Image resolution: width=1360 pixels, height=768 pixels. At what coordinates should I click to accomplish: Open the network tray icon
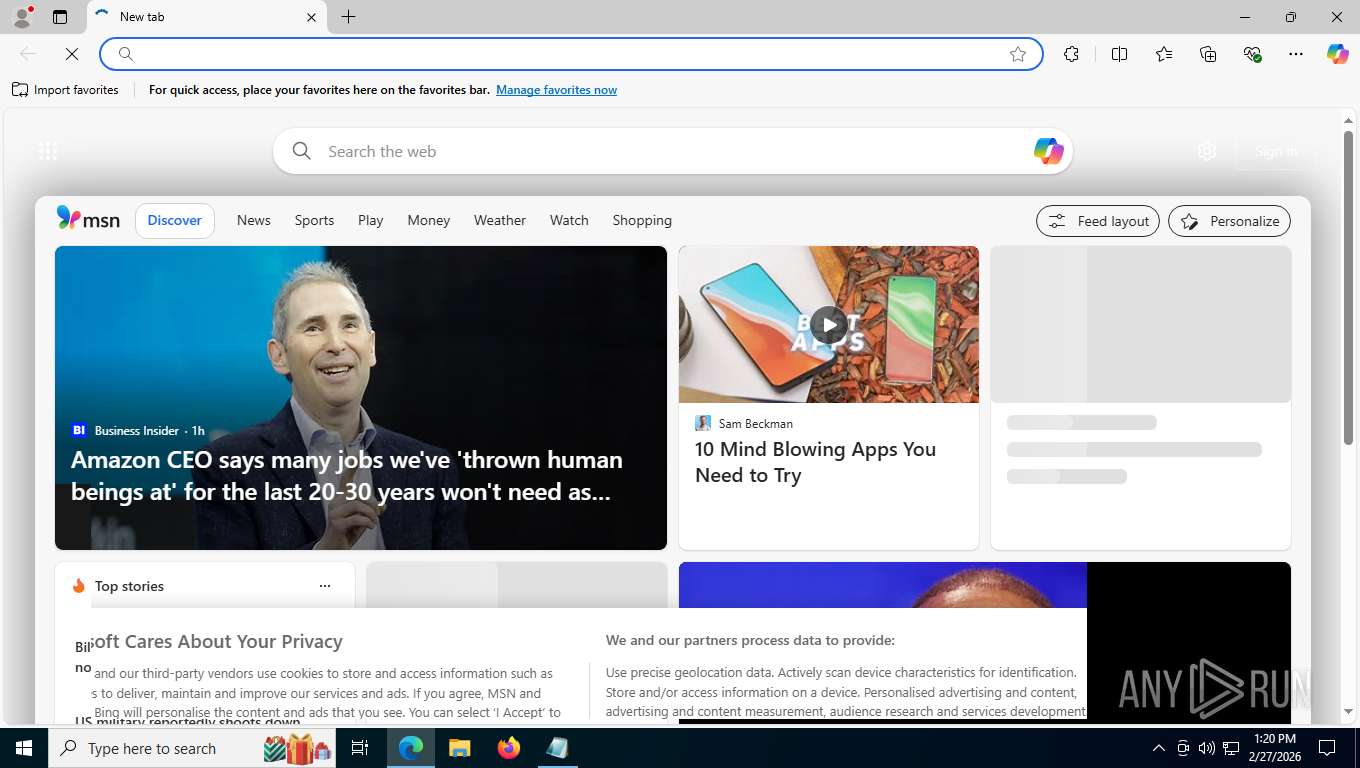1231,748
